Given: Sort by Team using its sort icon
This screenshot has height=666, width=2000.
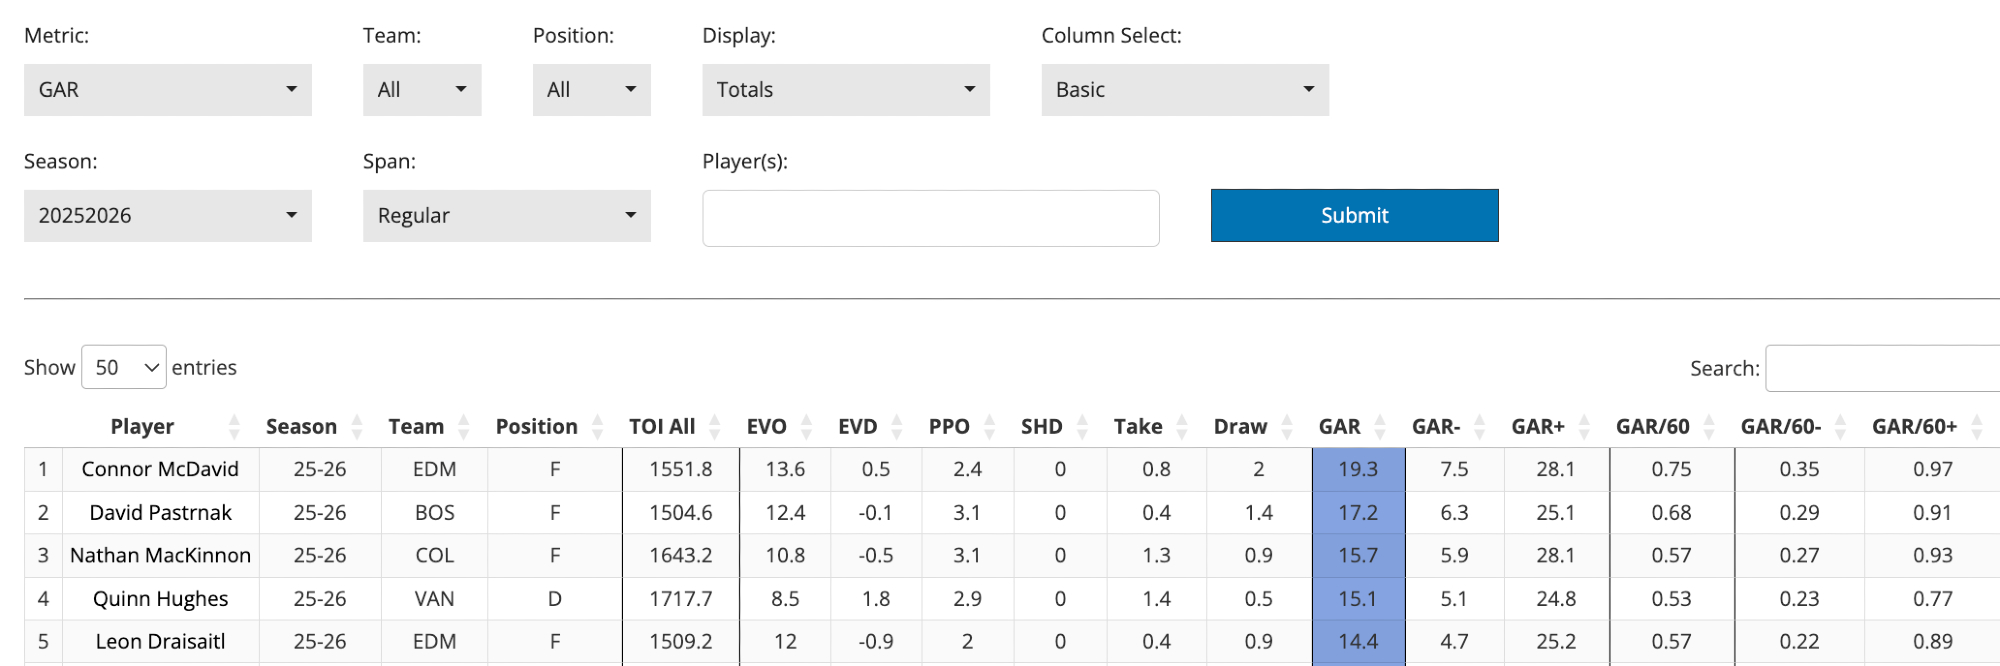Looking at the screenshot, I should tap(463, 427).
